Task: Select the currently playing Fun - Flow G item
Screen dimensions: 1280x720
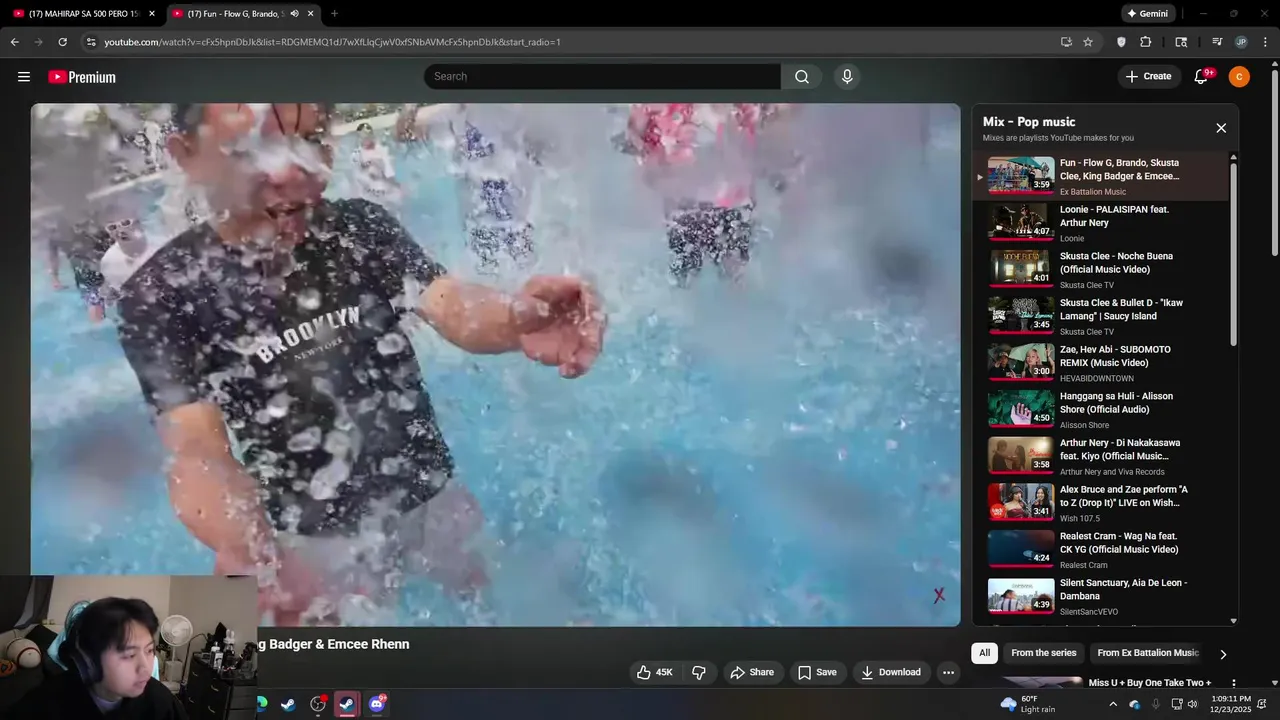Action: tap(1100, 177)
